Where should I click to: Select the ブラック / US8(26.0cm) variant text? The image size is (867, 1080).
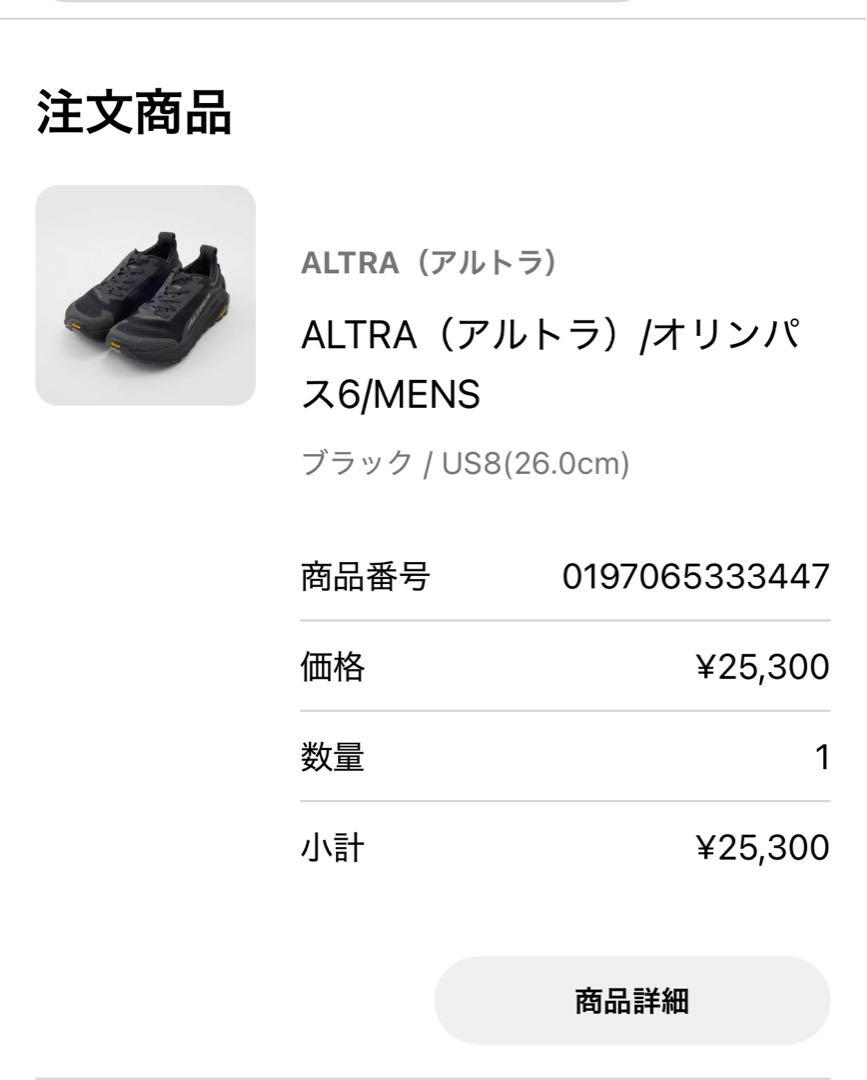[466, 463]
